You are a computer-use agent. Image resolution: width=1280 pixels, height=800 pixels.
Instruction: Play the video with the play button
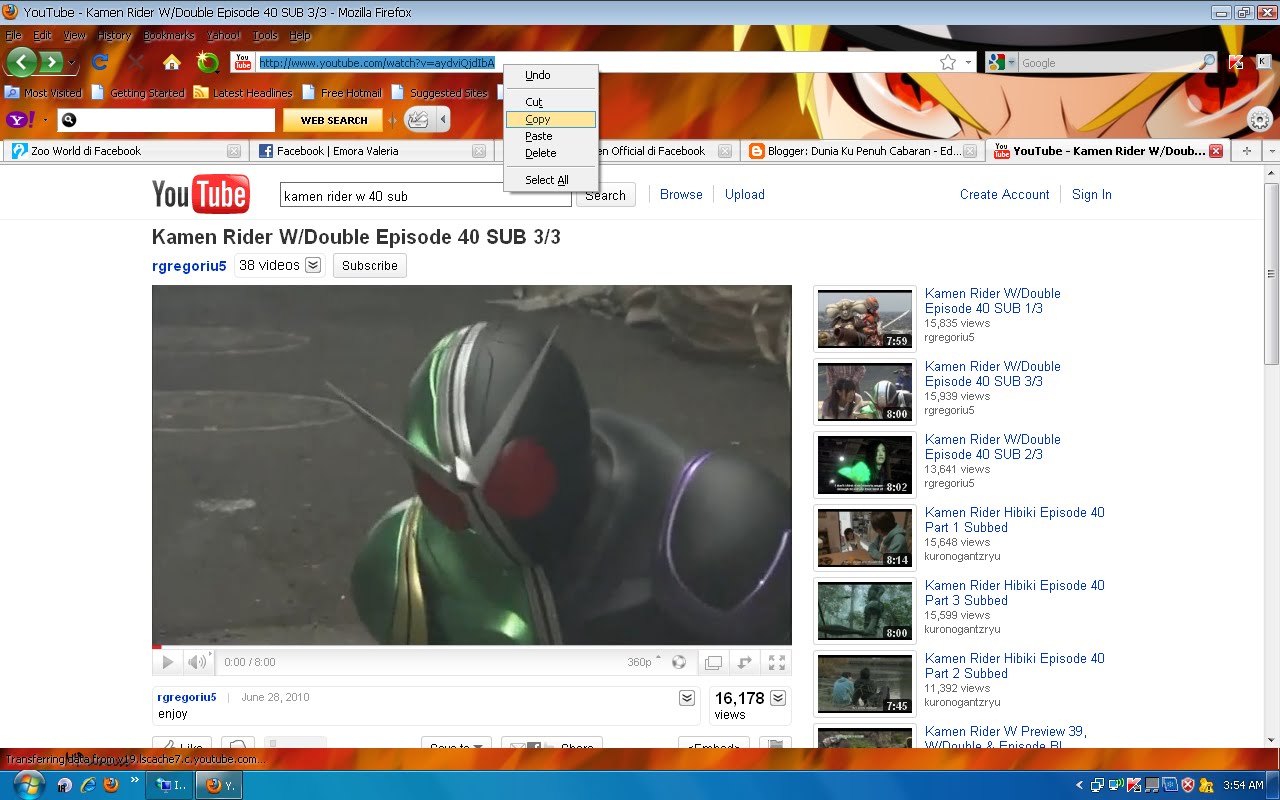[168, 662]
